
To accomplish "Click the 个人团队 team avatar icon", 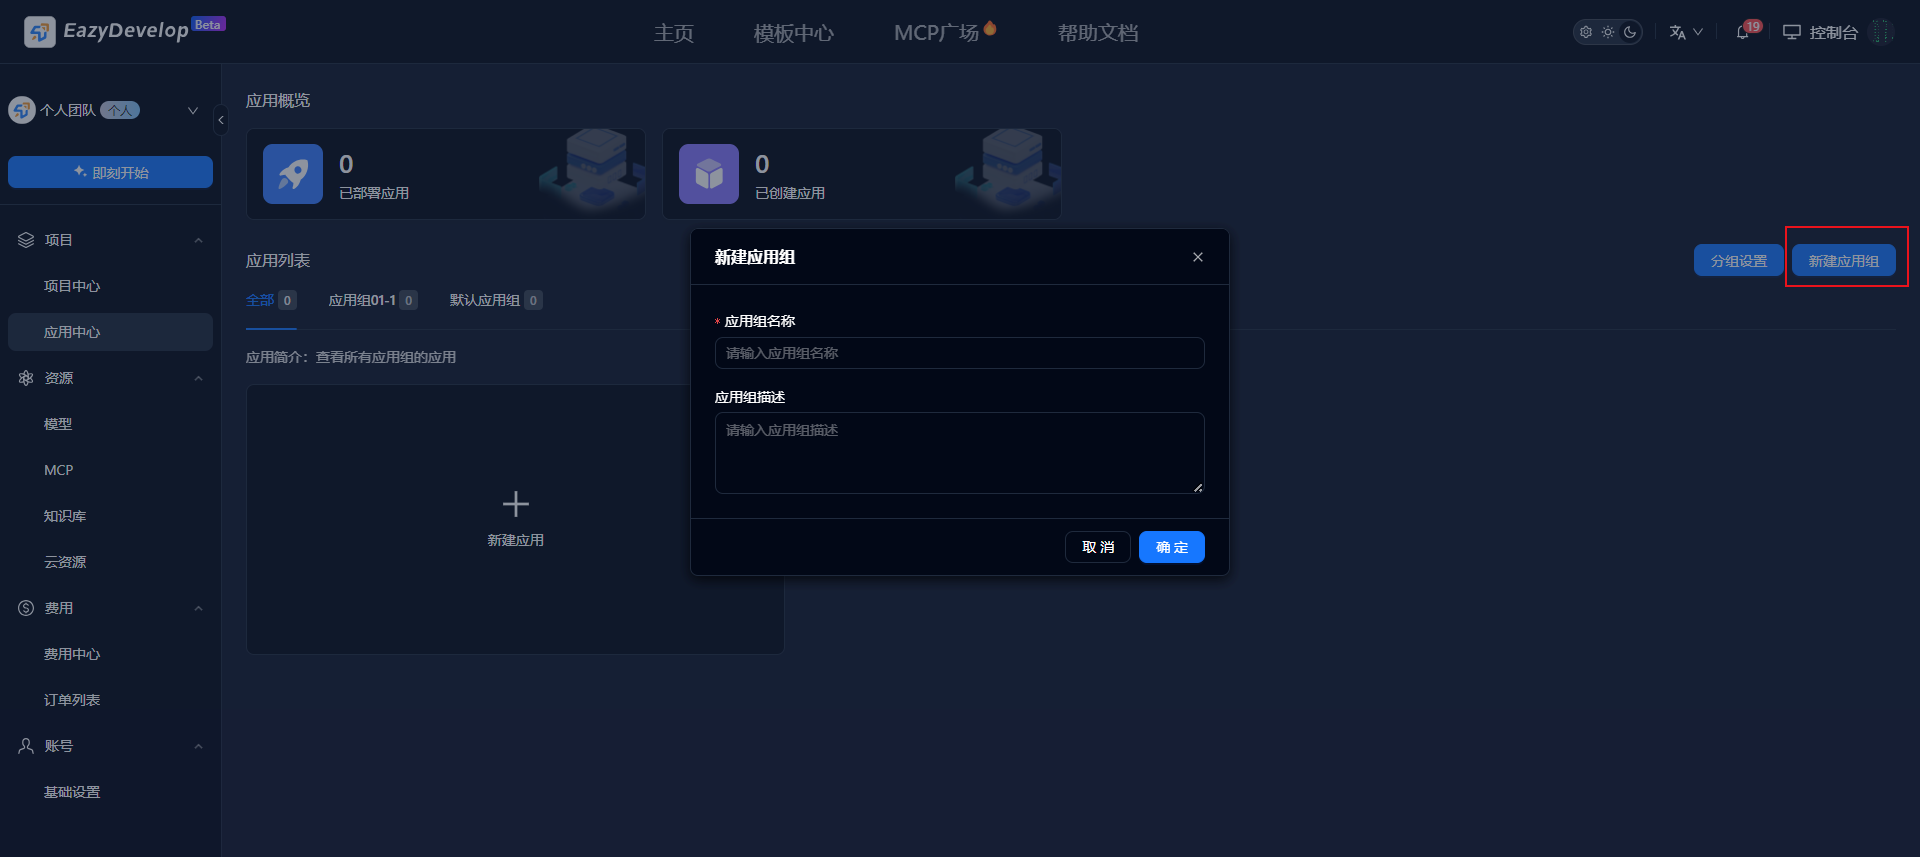I will [x=22, y=110].
